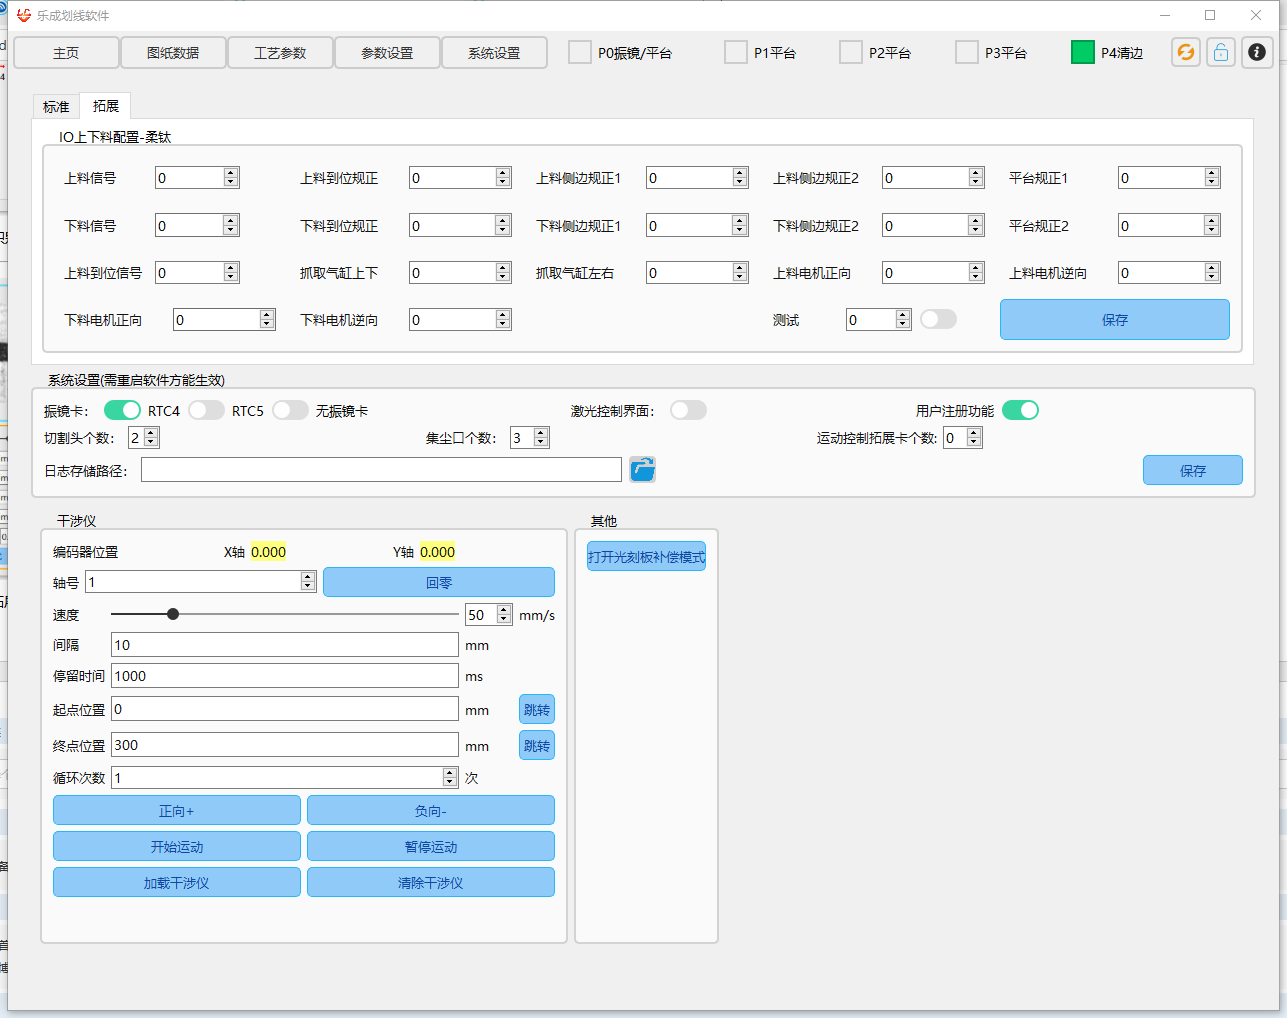Click the 终点位置 input field

pos(285,745)
